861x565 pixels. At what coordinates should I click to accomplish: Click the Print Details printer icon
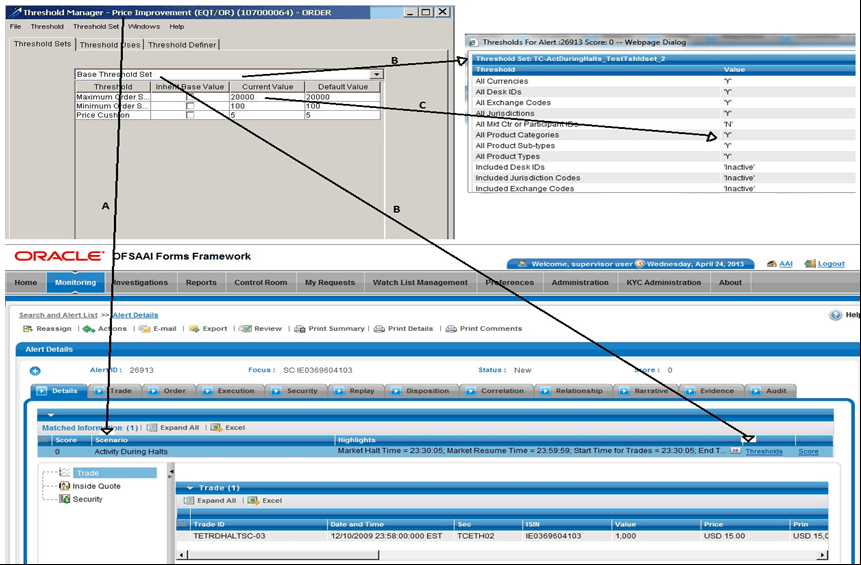pos(379,329)
